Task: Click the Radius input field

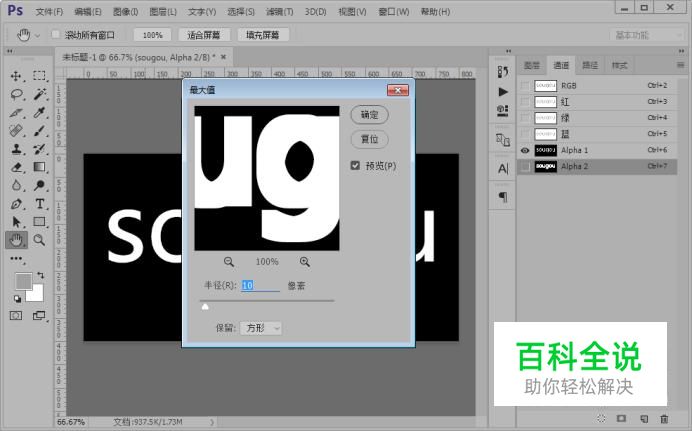Action: click(x=260, y=285)
